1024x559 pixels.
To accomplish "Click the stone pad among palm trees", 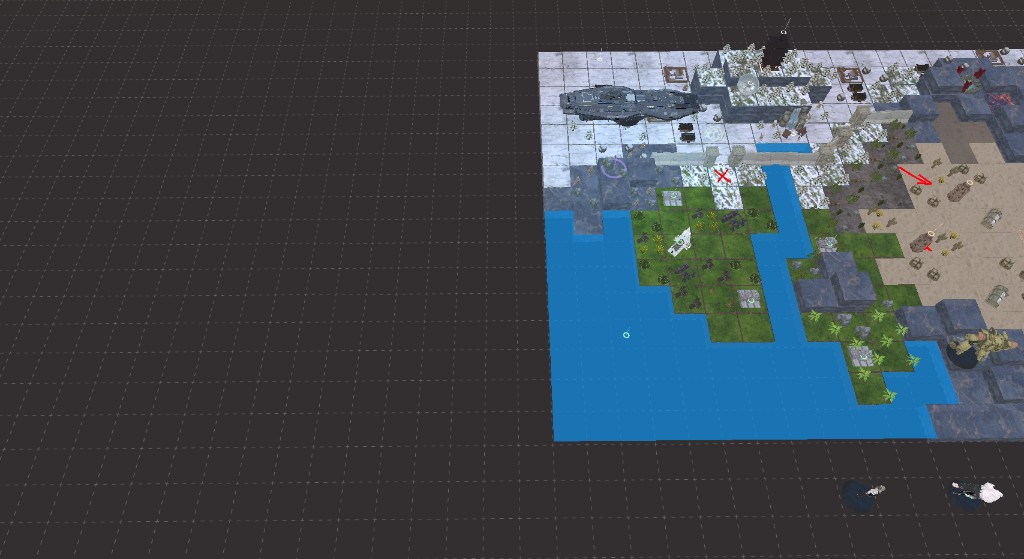I will (x=861, y=357).
